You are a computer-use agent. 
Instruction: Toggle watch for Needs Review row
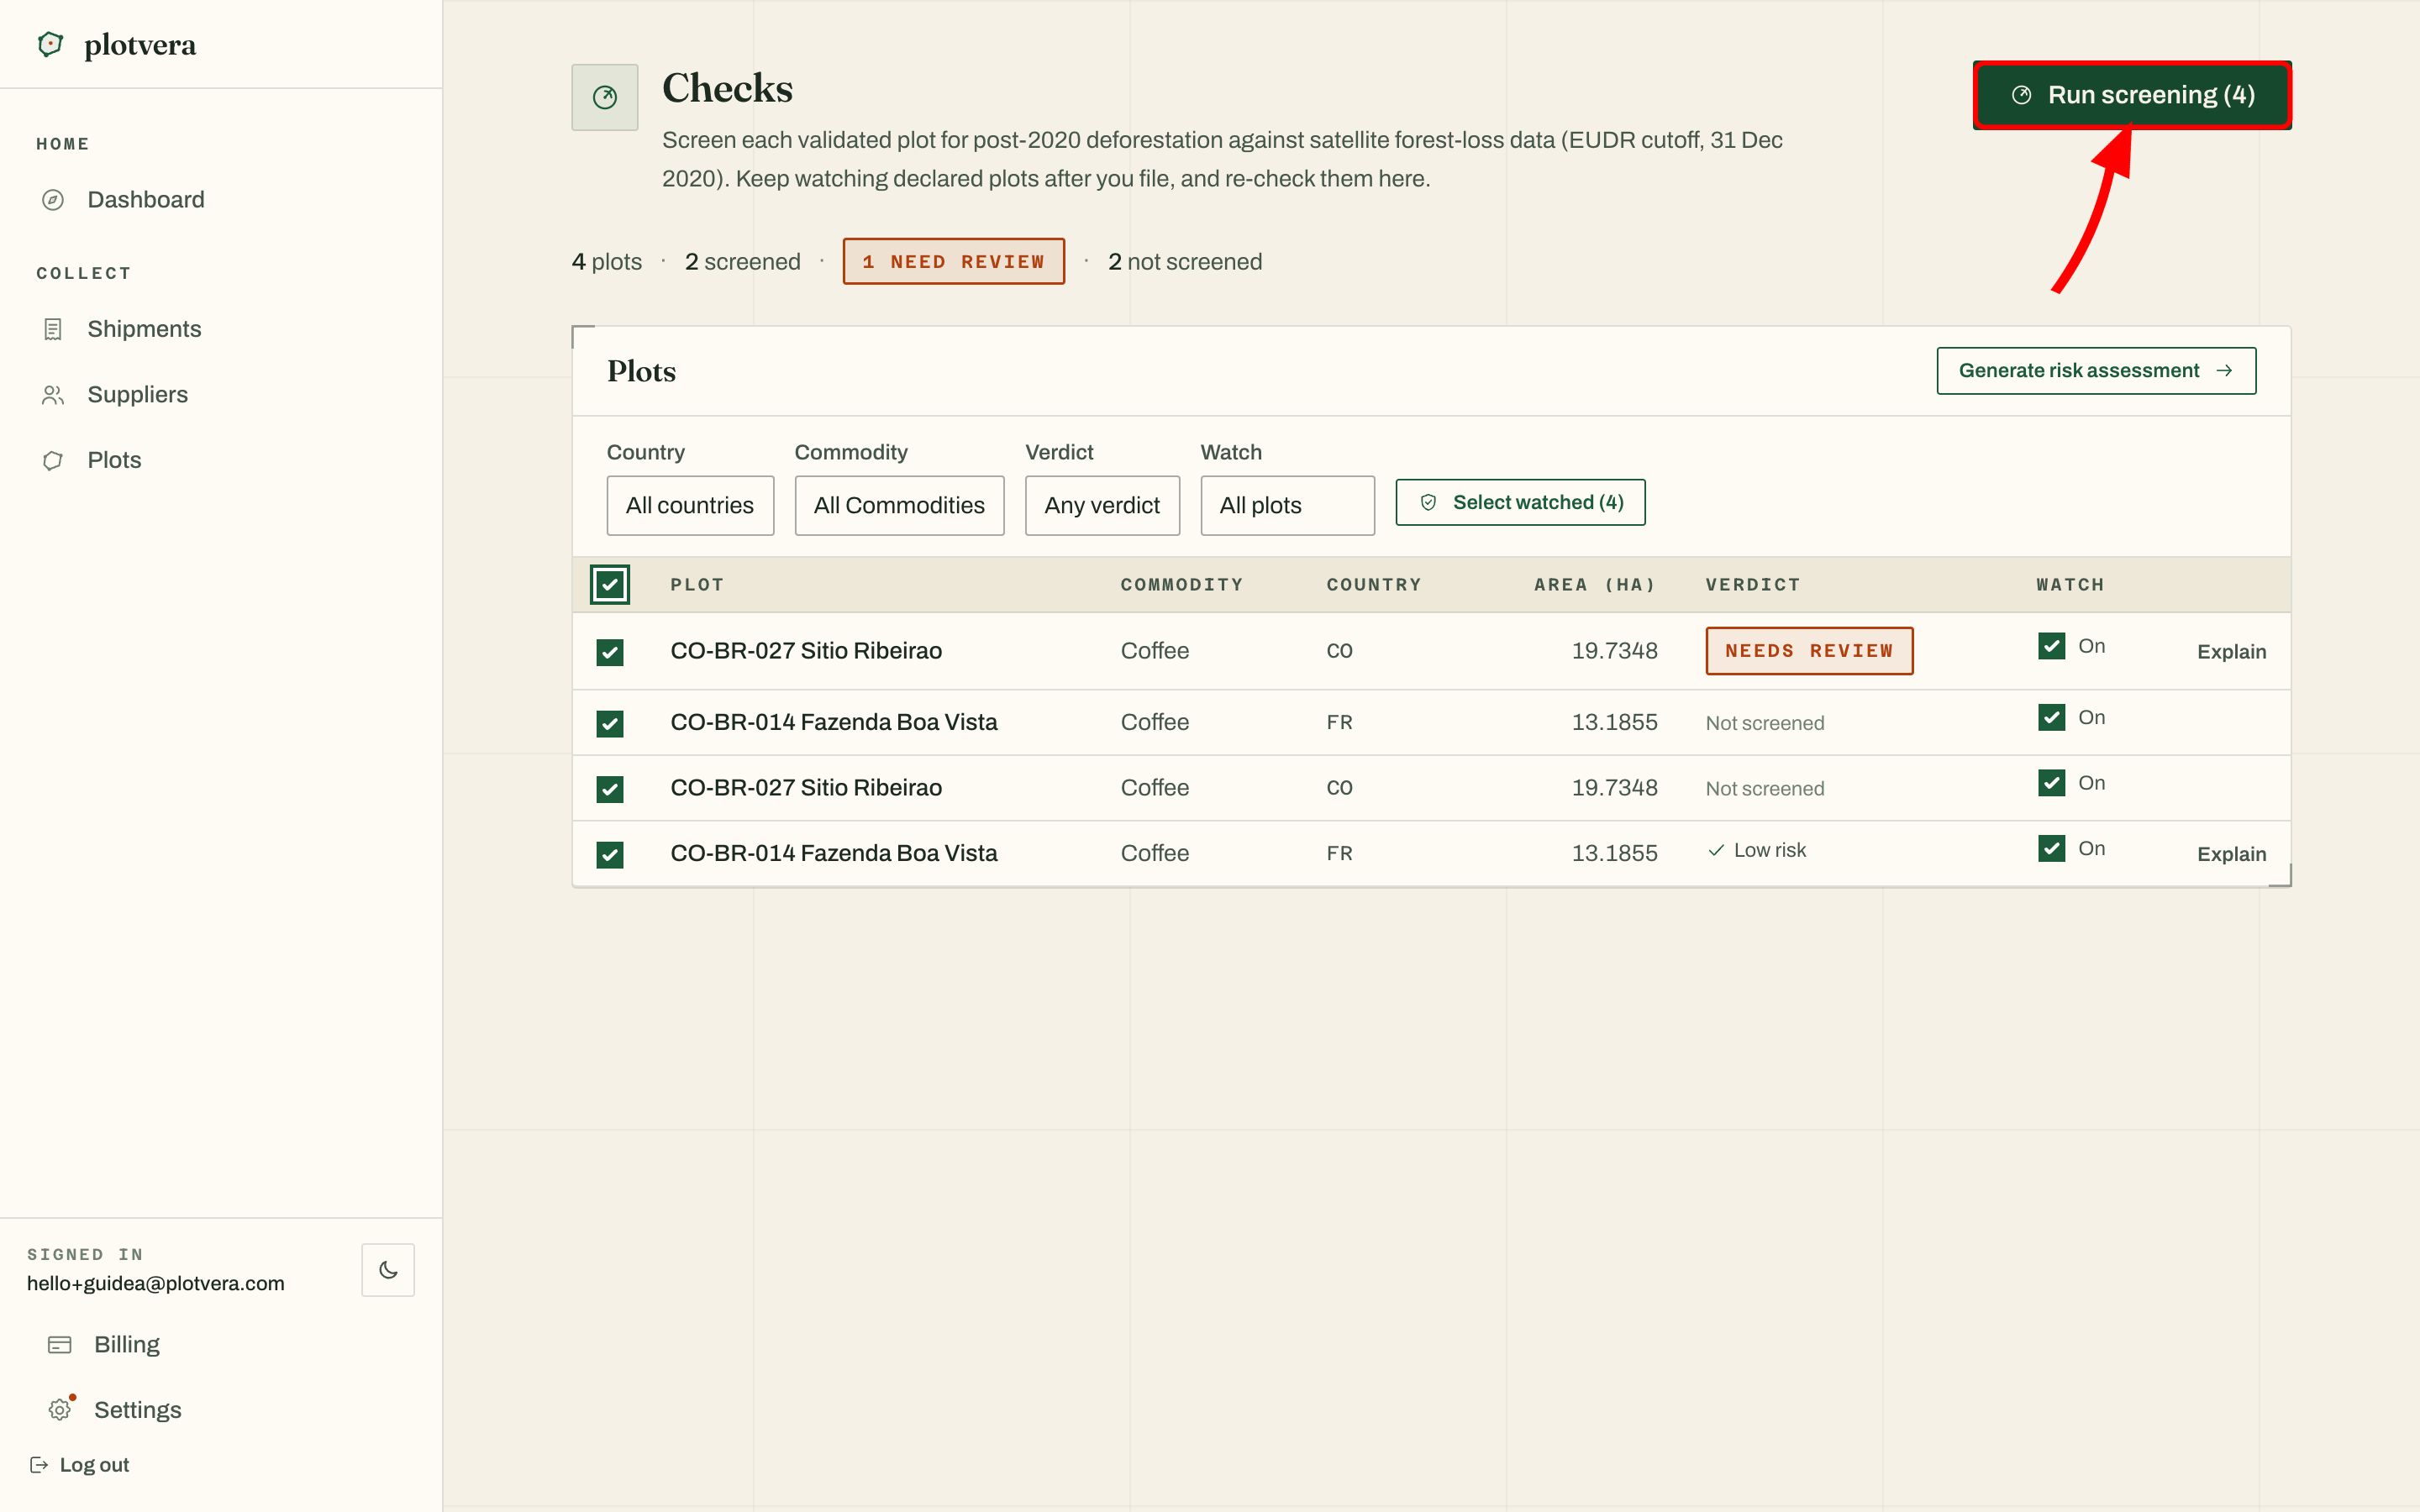(2051, 646)
